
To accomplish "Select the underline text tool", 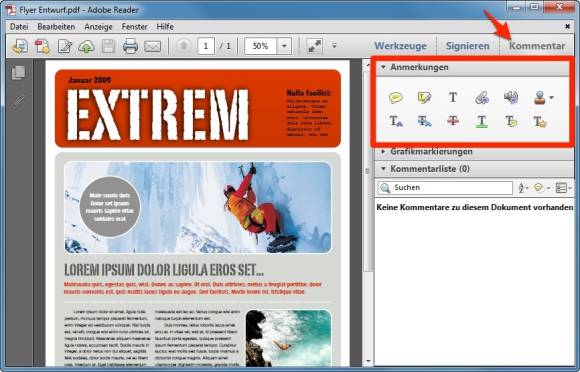I will click(482, 121).
